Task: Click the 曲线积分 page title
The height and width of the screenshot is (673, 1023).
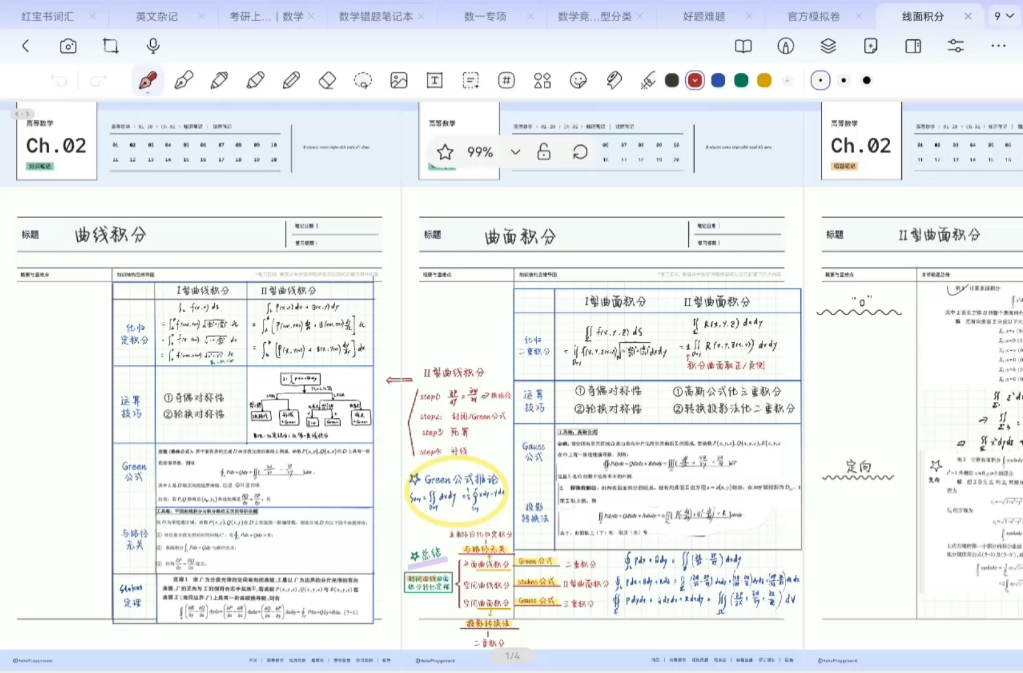Action: click(110, 234)
